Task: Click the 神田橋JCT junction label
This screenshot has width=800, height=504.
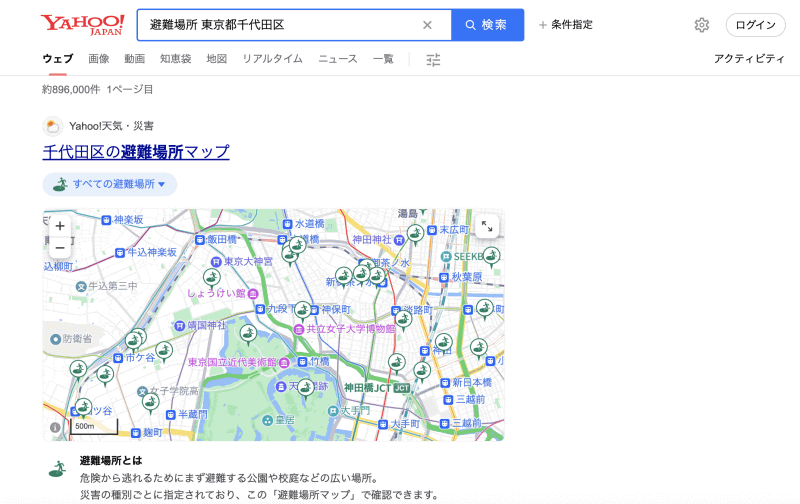Action: 377,388
